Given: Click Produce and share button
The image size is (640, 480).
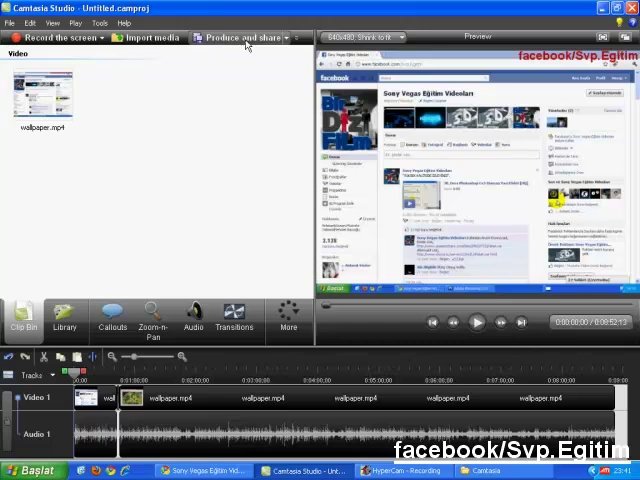Looking at the screenshot, I should [237, 38].
